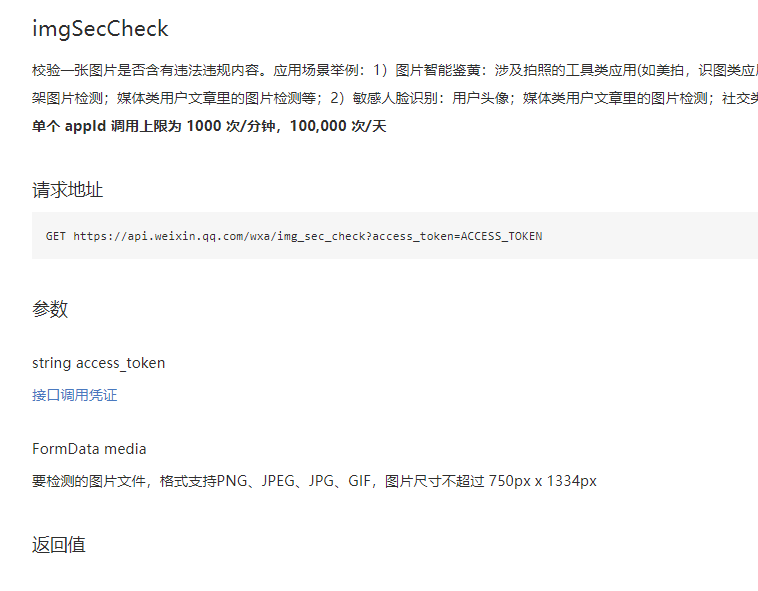Click the 请求地址 section heading
Viewport: 758px width, 591px height.
click(67, 190)
